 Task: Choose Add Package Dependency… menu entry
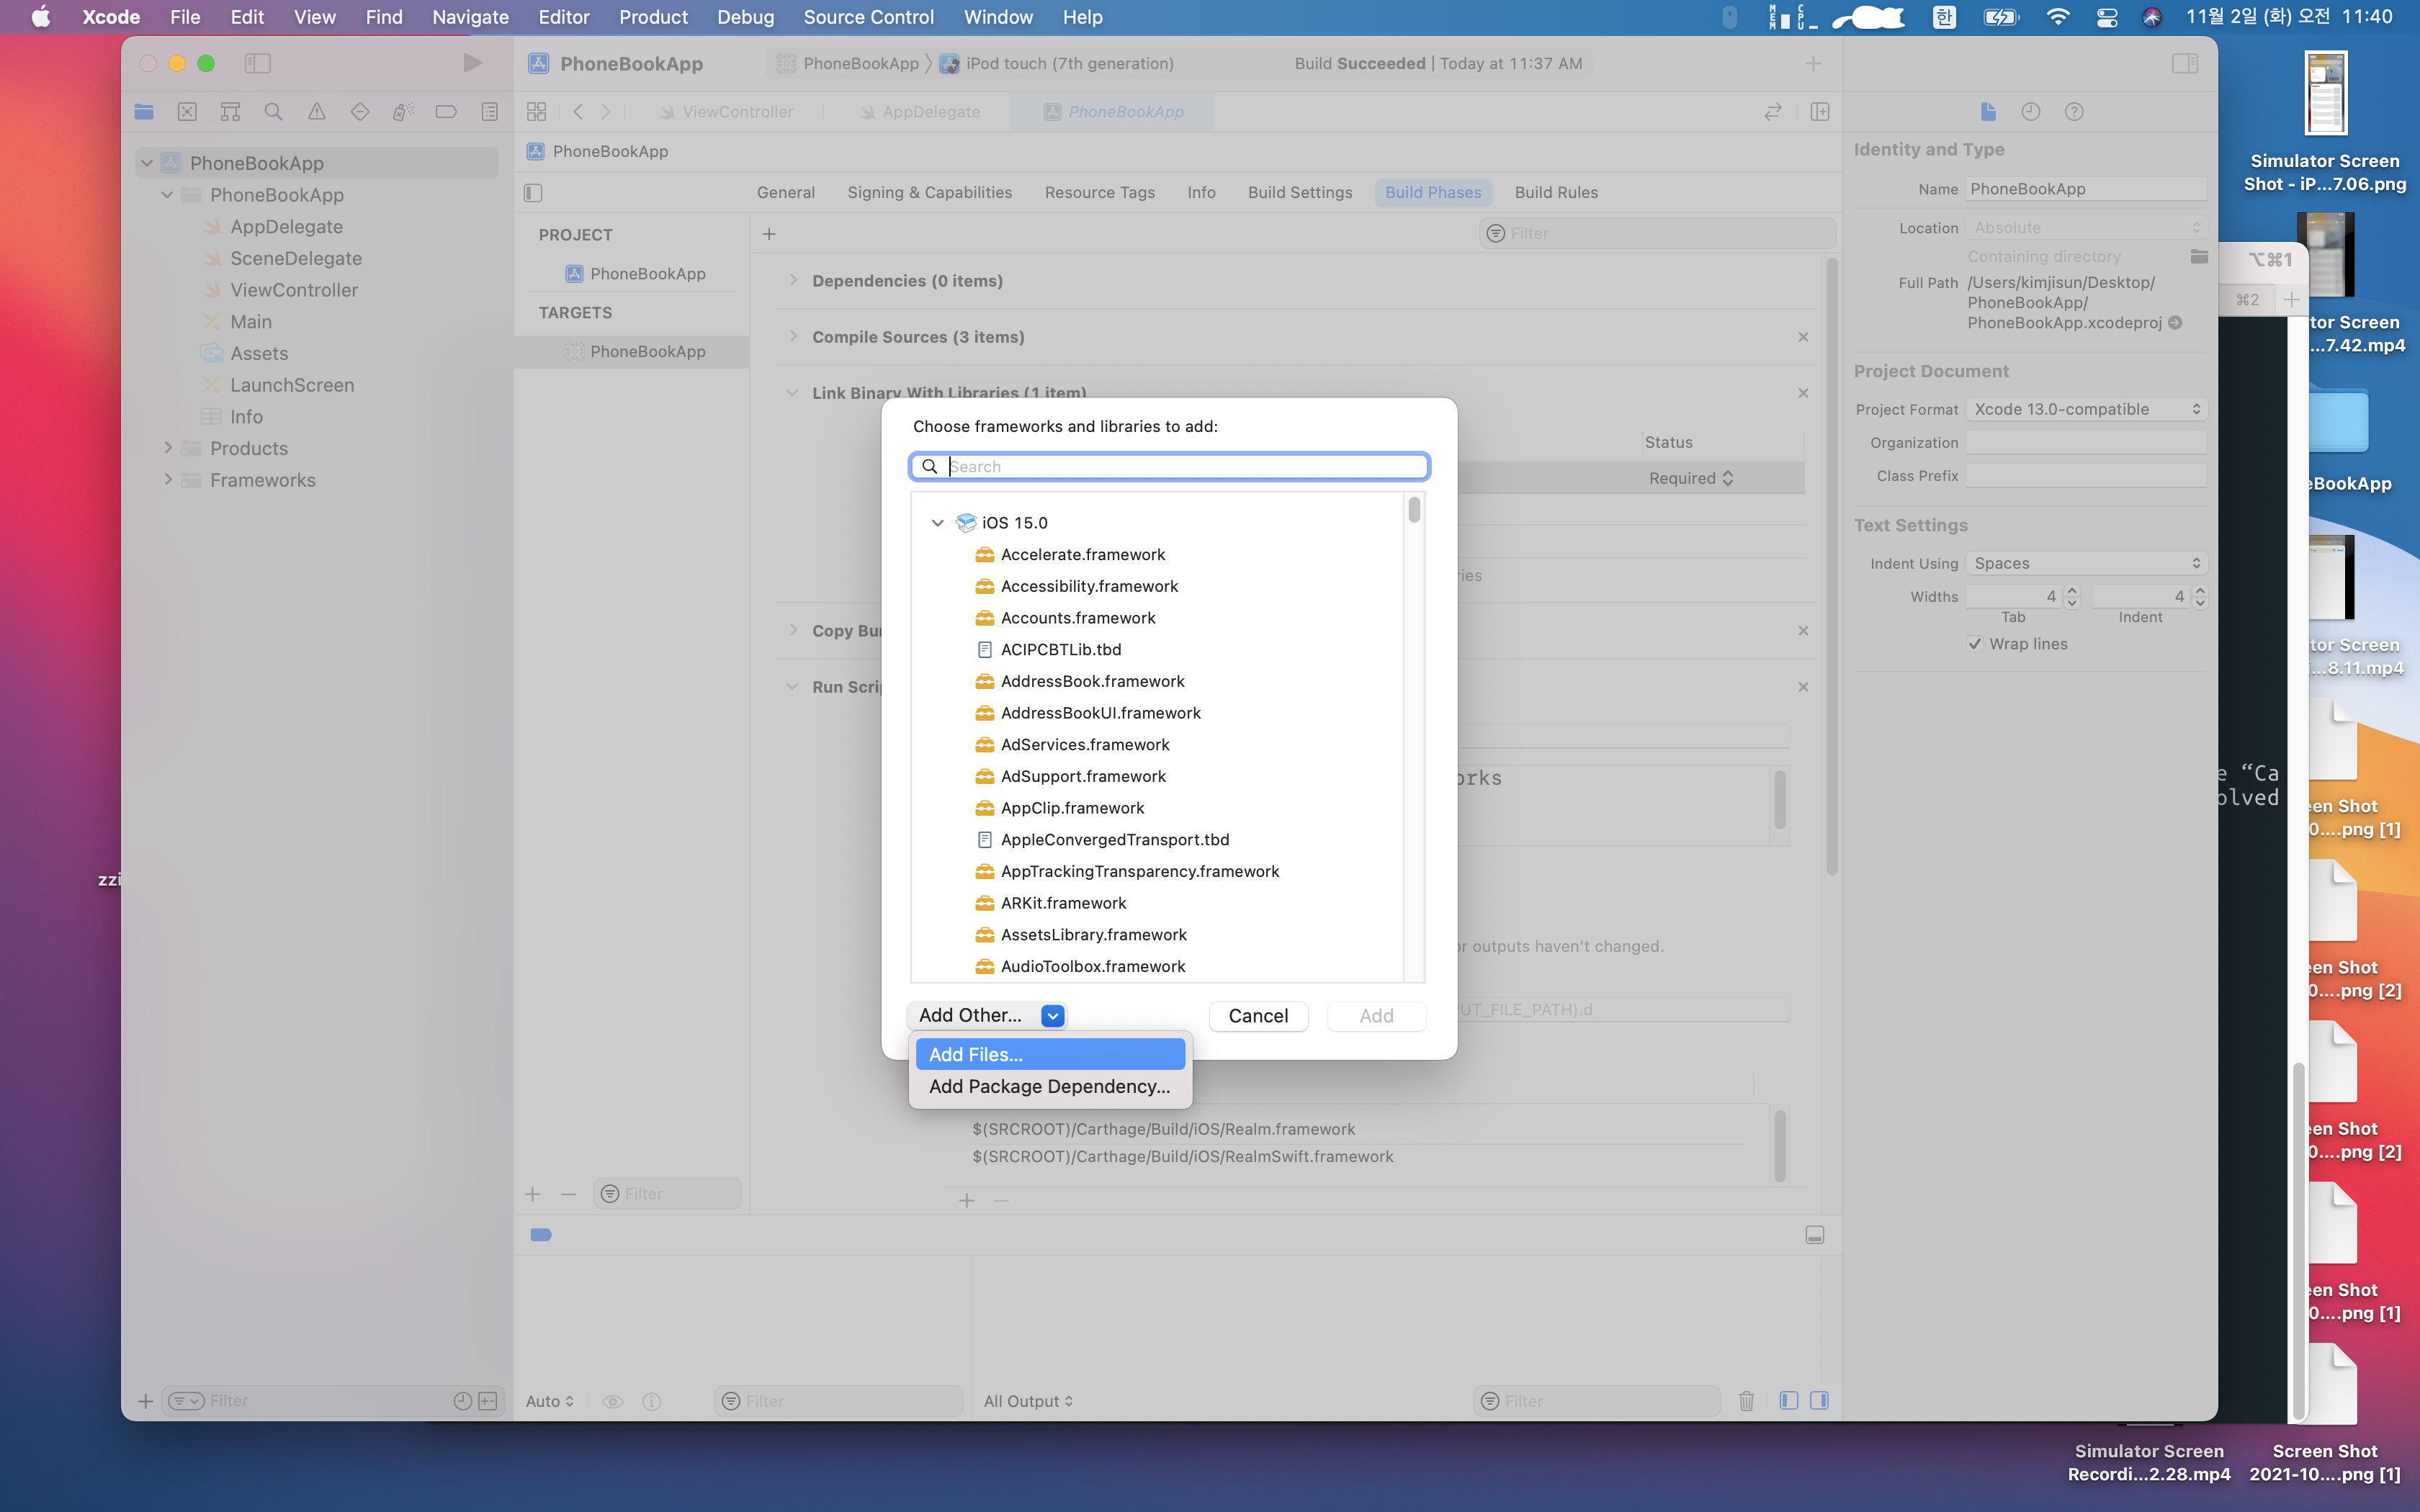coord(1050,1086)
